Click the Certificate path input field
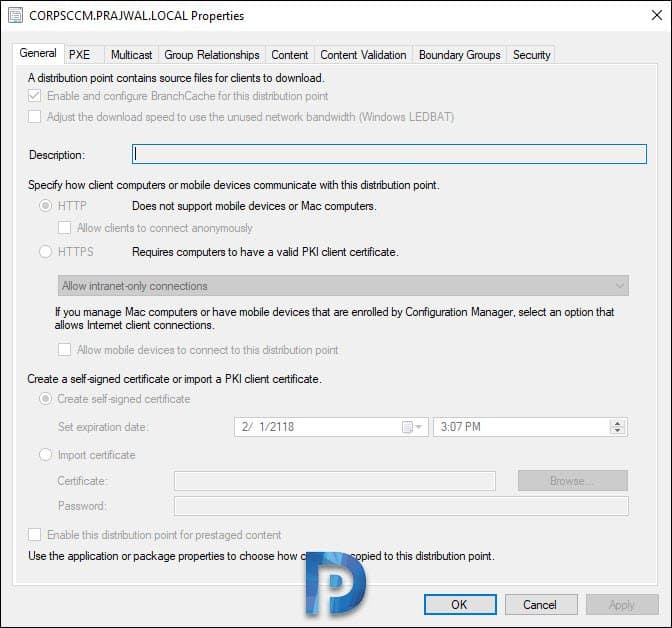This screenshot has height=628, width=672. [335, 481]
